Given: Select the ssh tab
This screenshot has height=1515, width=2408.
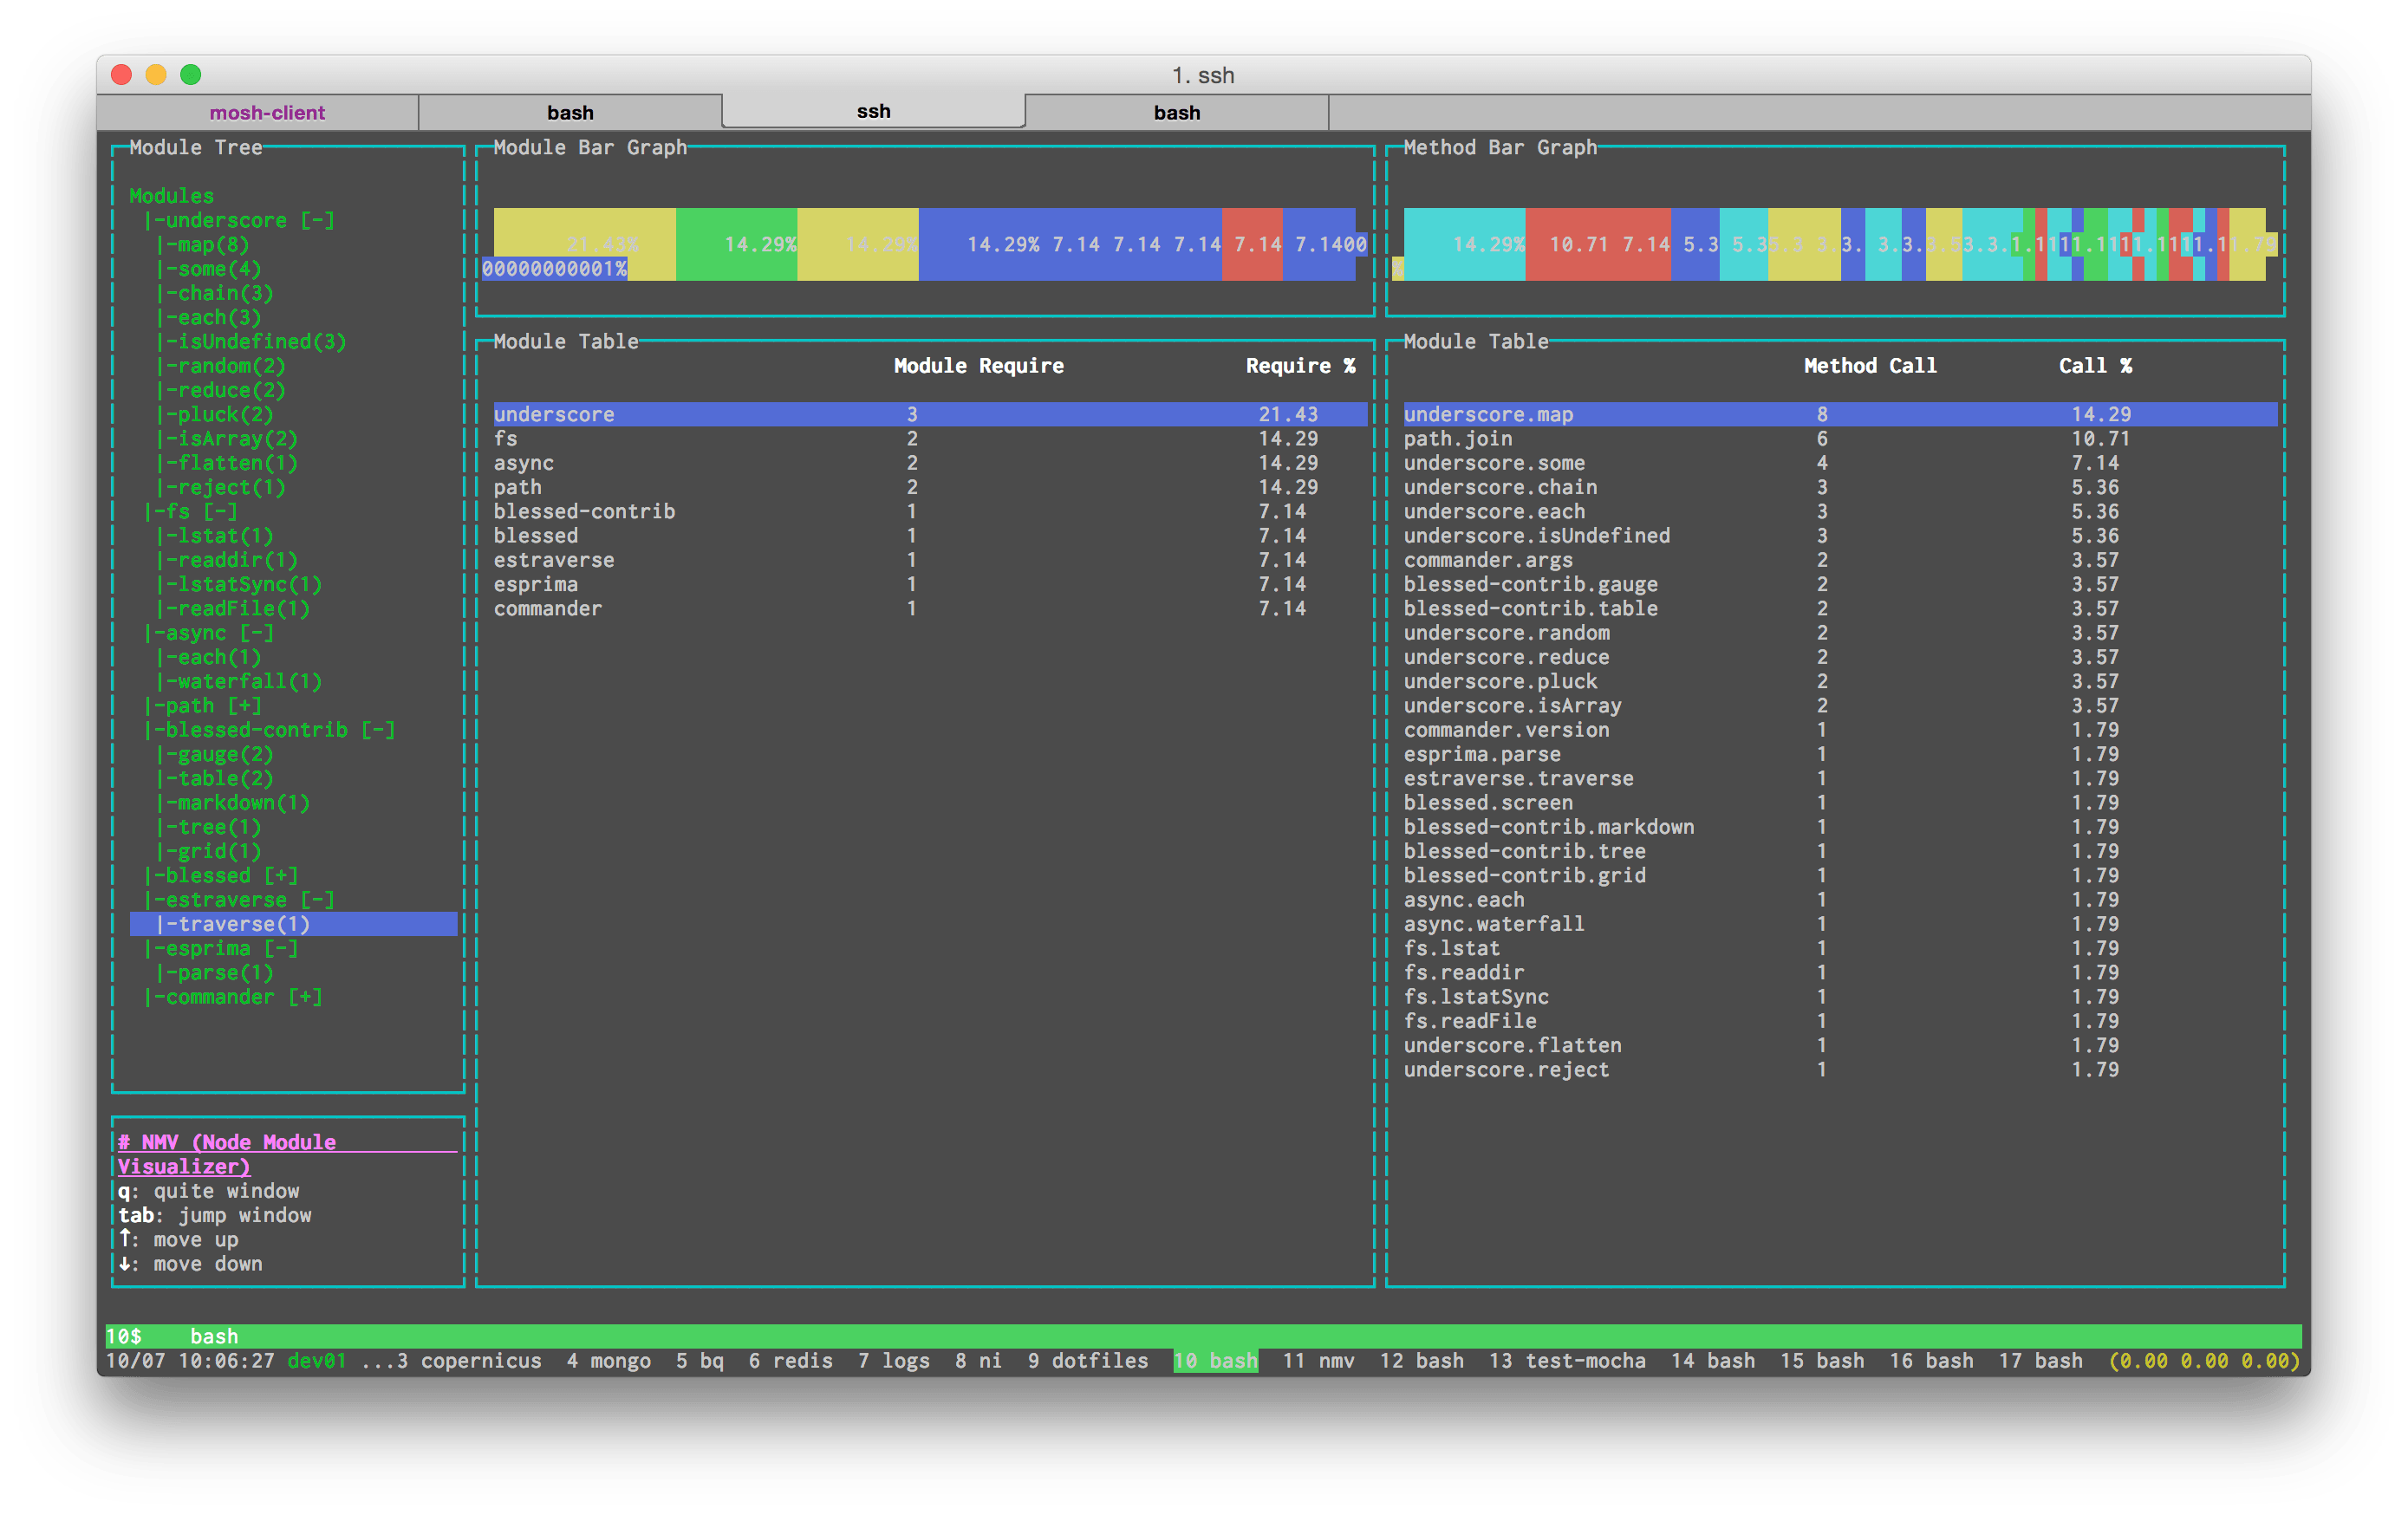Looking at the screenshot, I should click(x=873, y=111).
